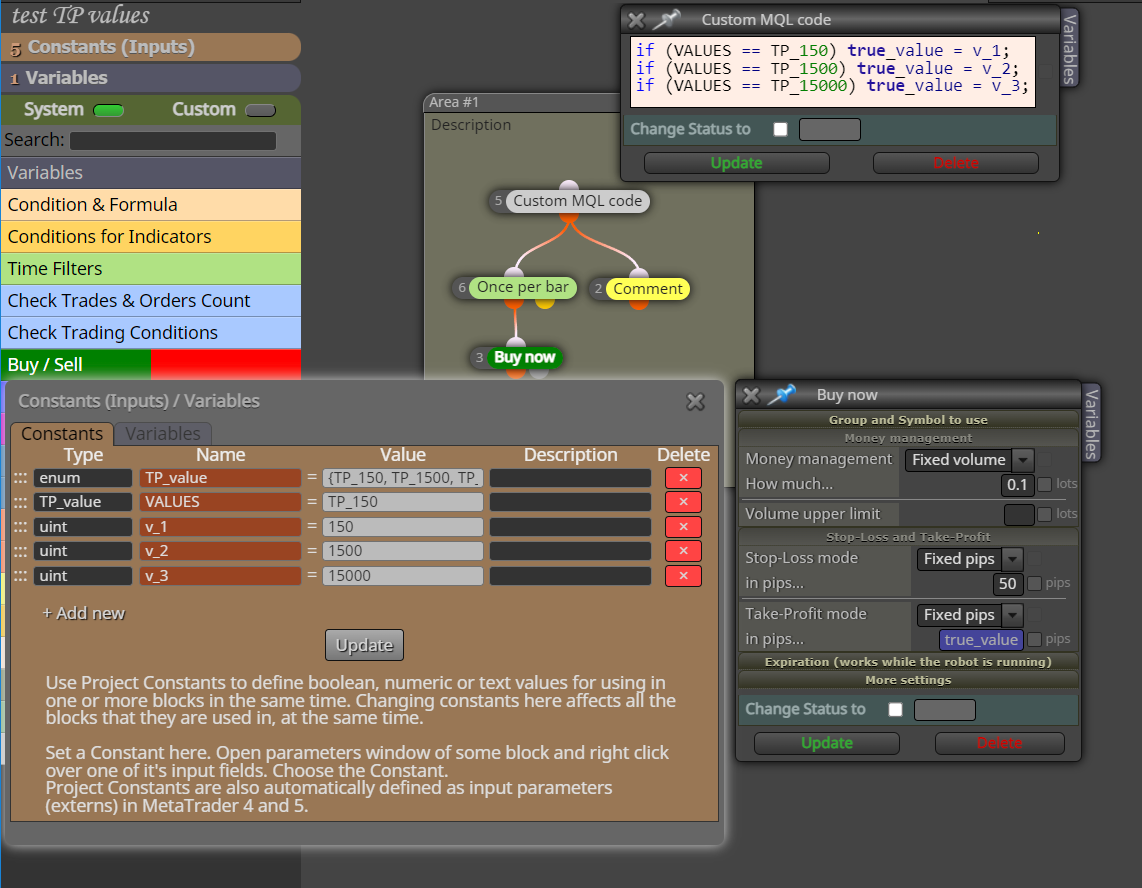Screen dimensions: 1142x888
Task: Tick Change Status checkbox in Custom MQL window
Action: pyautogui.click(x=781, y=130)
